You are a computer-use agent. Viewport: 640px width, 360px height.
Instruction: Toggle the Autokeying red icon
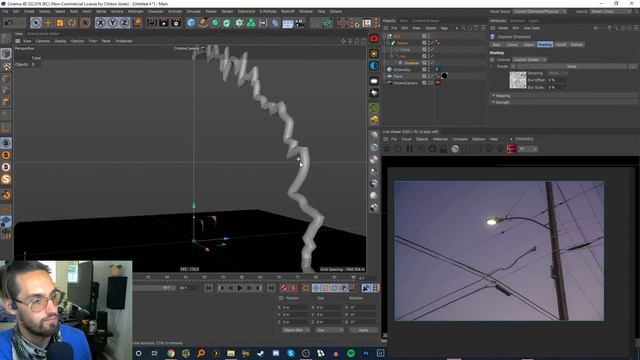tap(293, 288)
